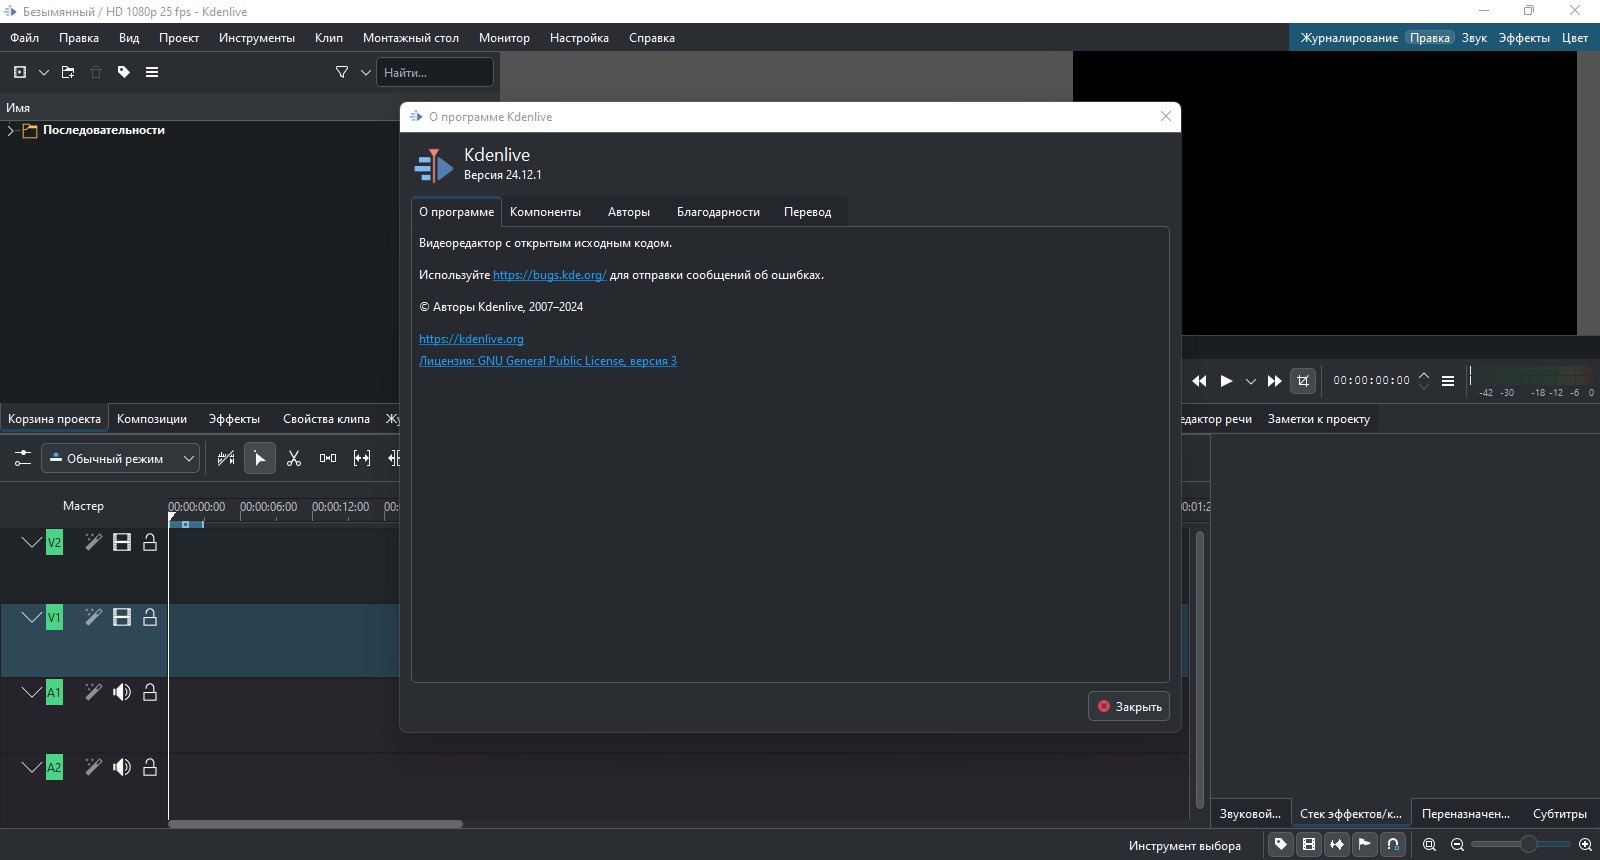1600x860 pixels.
Task: Open effects wand on track V2
Action: pos(93,542)
